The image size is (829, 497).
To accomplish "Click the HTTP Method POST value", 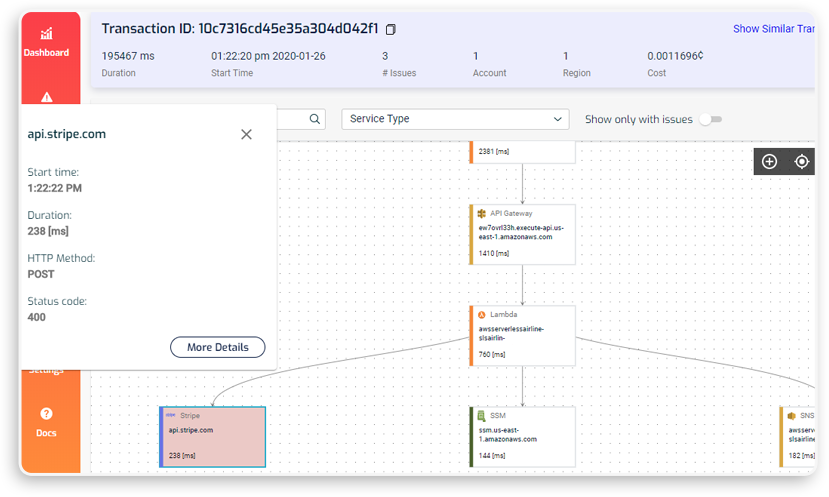I will [x=41, y=274].
